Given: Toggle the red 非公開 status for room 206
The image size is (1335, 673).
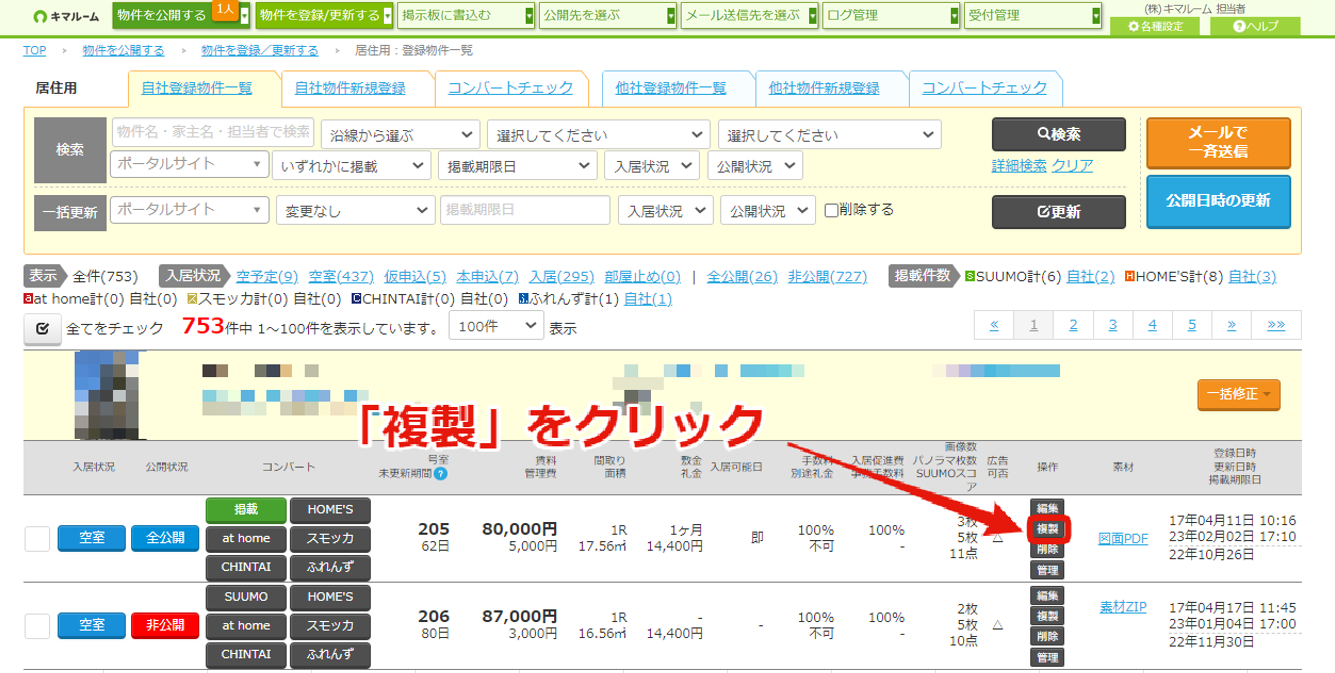Looking at the screenshot, I should (165, 625).
